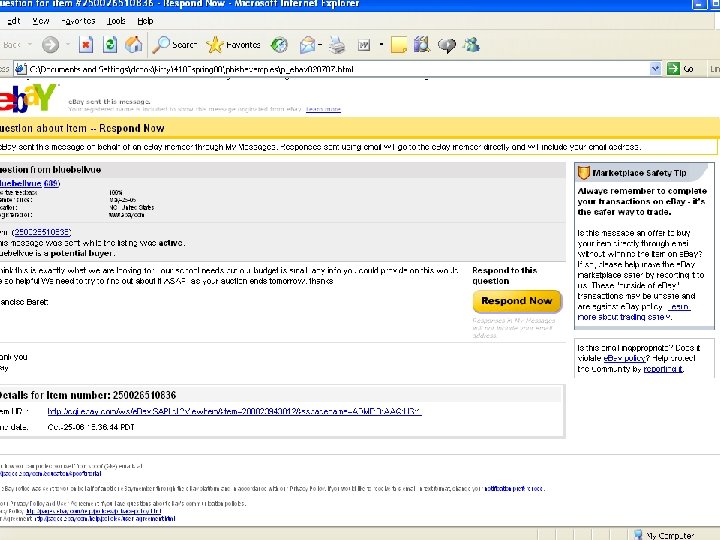Open the eBay policy link
Image resolution: width=720 pixels, height=540 pixels.
pyautogui.click(x=625, y=358)
